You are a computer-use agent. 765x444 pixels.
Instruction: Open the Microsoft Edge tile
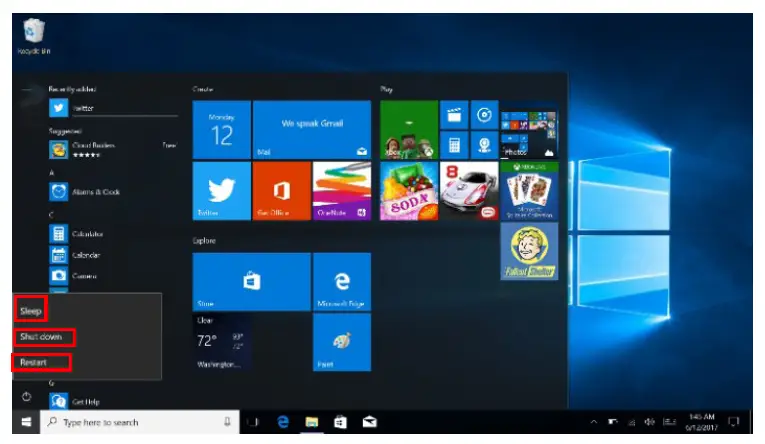click(342, 282)
